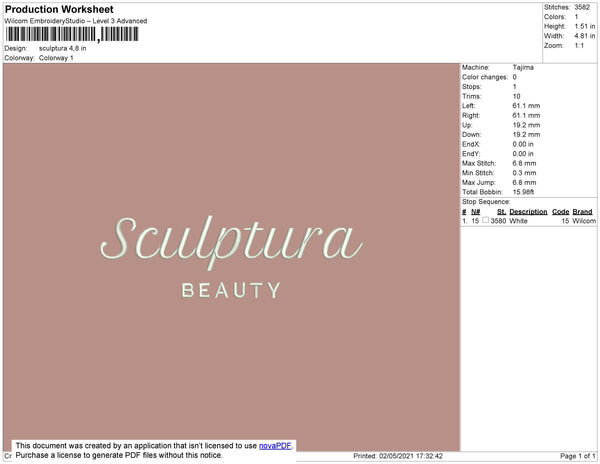Click the Colorway 1 label
Screen dimensions: 600x464
click(x=56, y=58)
